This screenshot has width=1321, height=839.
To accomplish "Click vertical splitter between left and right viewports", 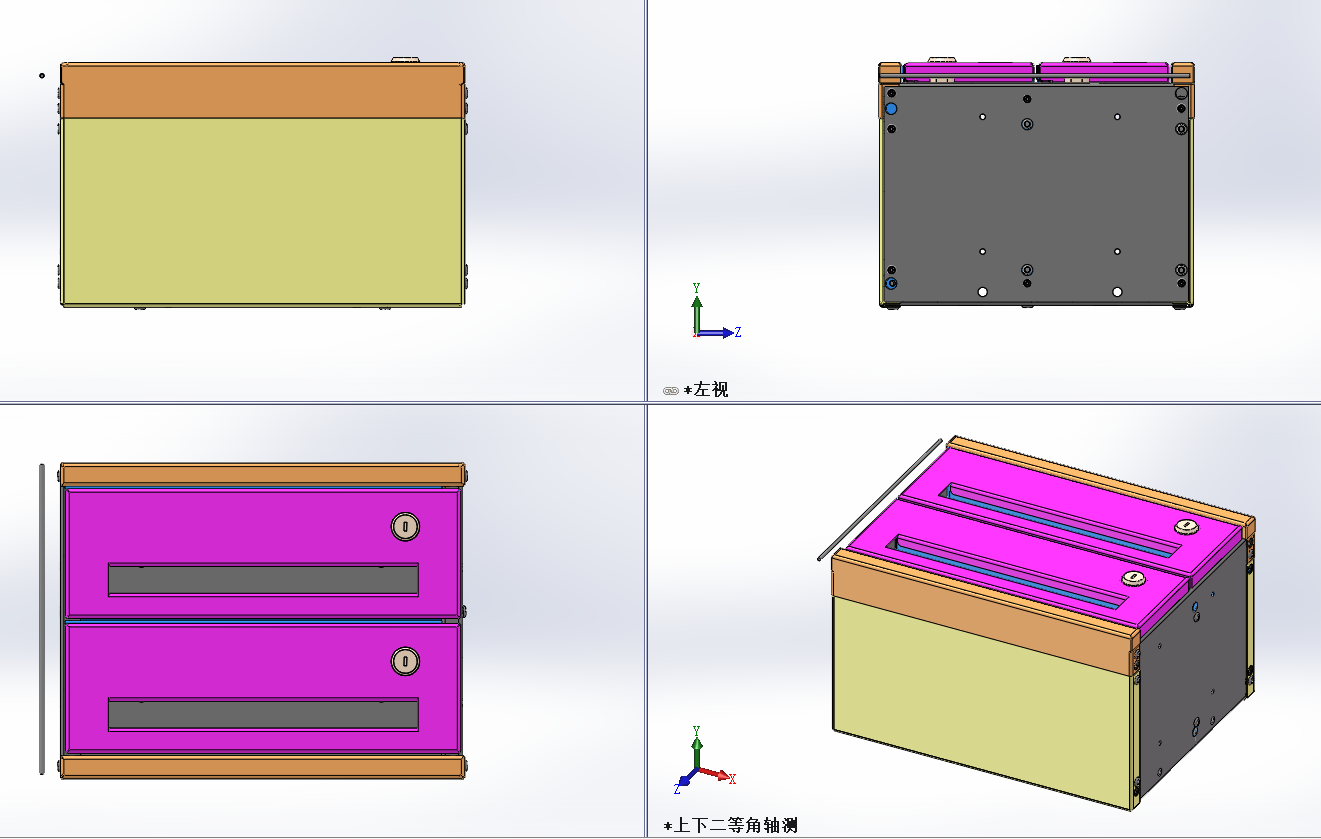I will click(x=645, y=200).
